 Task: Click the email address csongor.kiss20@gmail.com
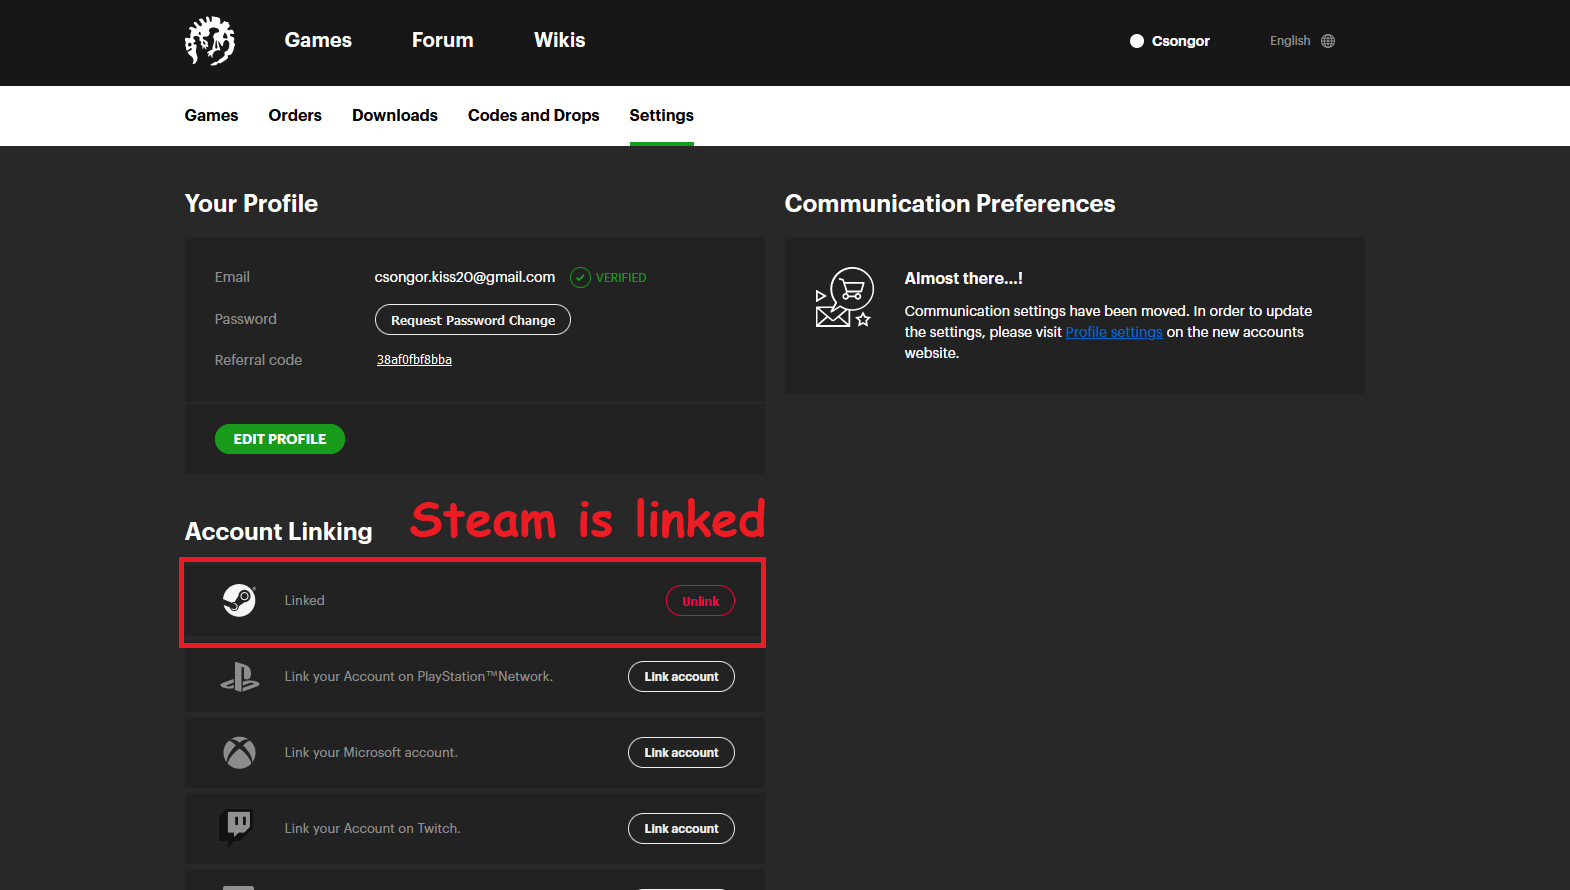pyautogui.click(x=465, y=277)
